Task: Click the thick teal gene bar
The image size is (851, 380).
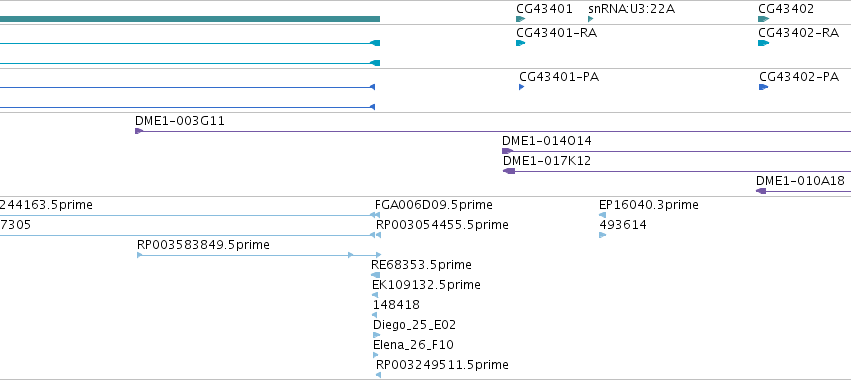Action: tap(190, 19)
